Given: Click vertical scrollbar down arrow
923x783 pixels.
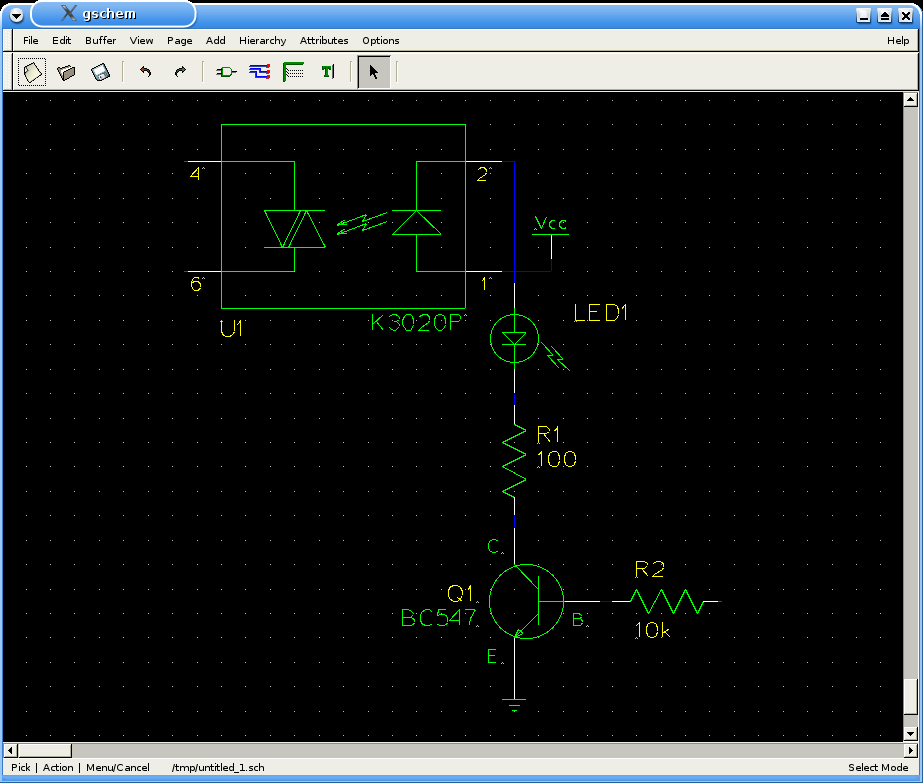Looking at the screenshot, I should 910,733.
